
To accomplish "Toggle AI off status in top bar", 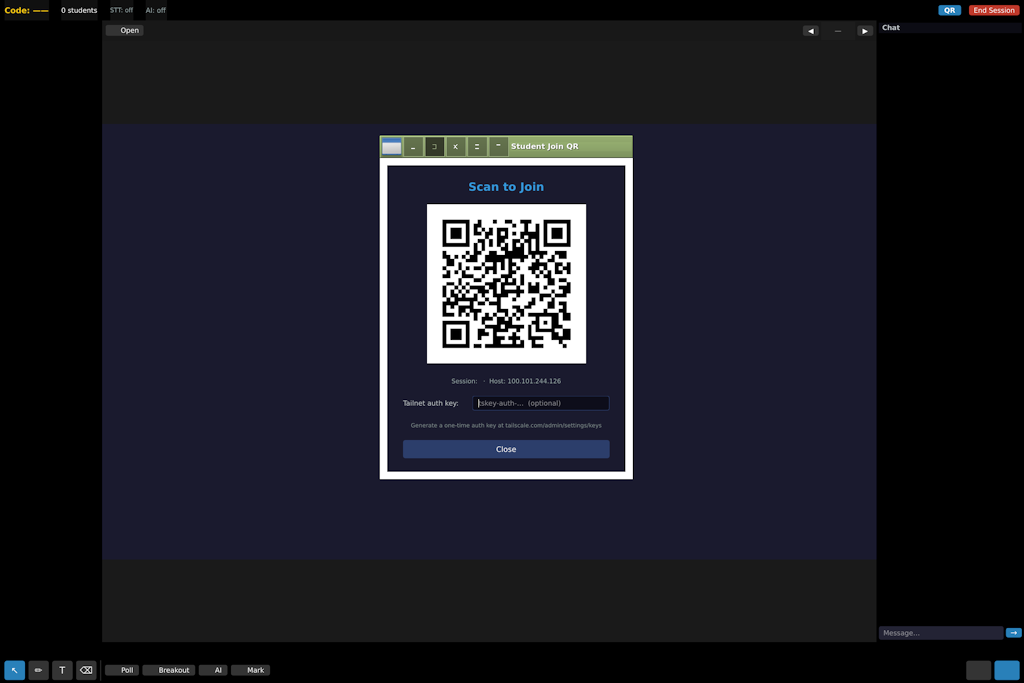I will tap(155, 10).
